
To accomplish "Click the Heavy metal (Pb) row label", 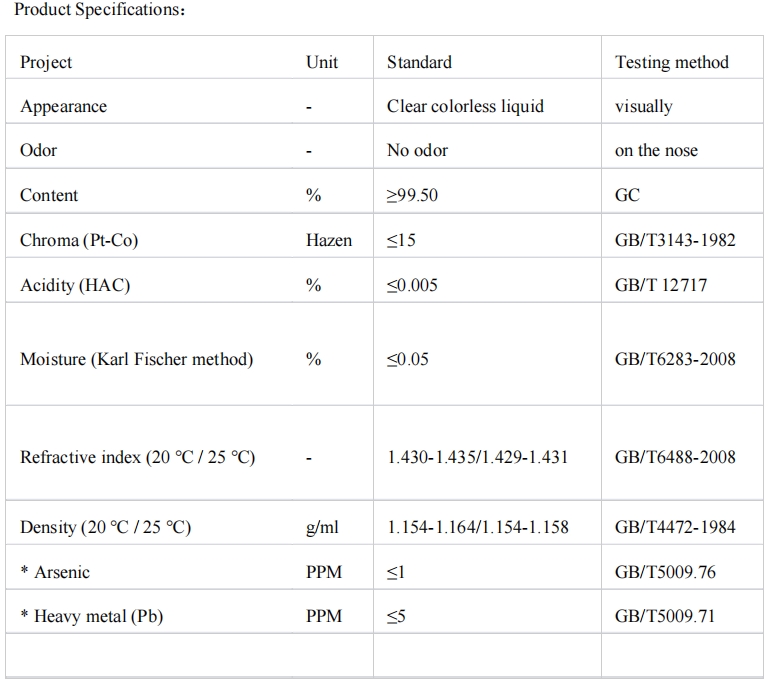I will [x=92, y=616].
